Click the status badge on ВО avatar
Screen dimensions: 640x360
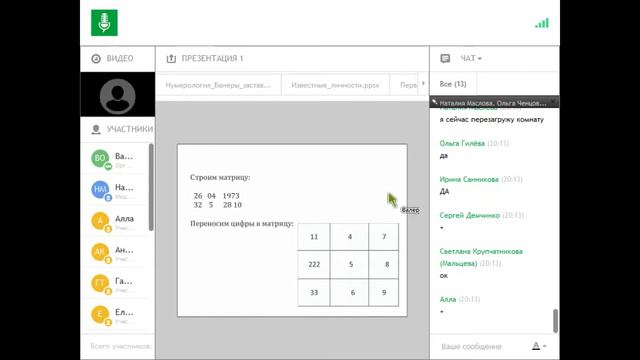(108, 166)
